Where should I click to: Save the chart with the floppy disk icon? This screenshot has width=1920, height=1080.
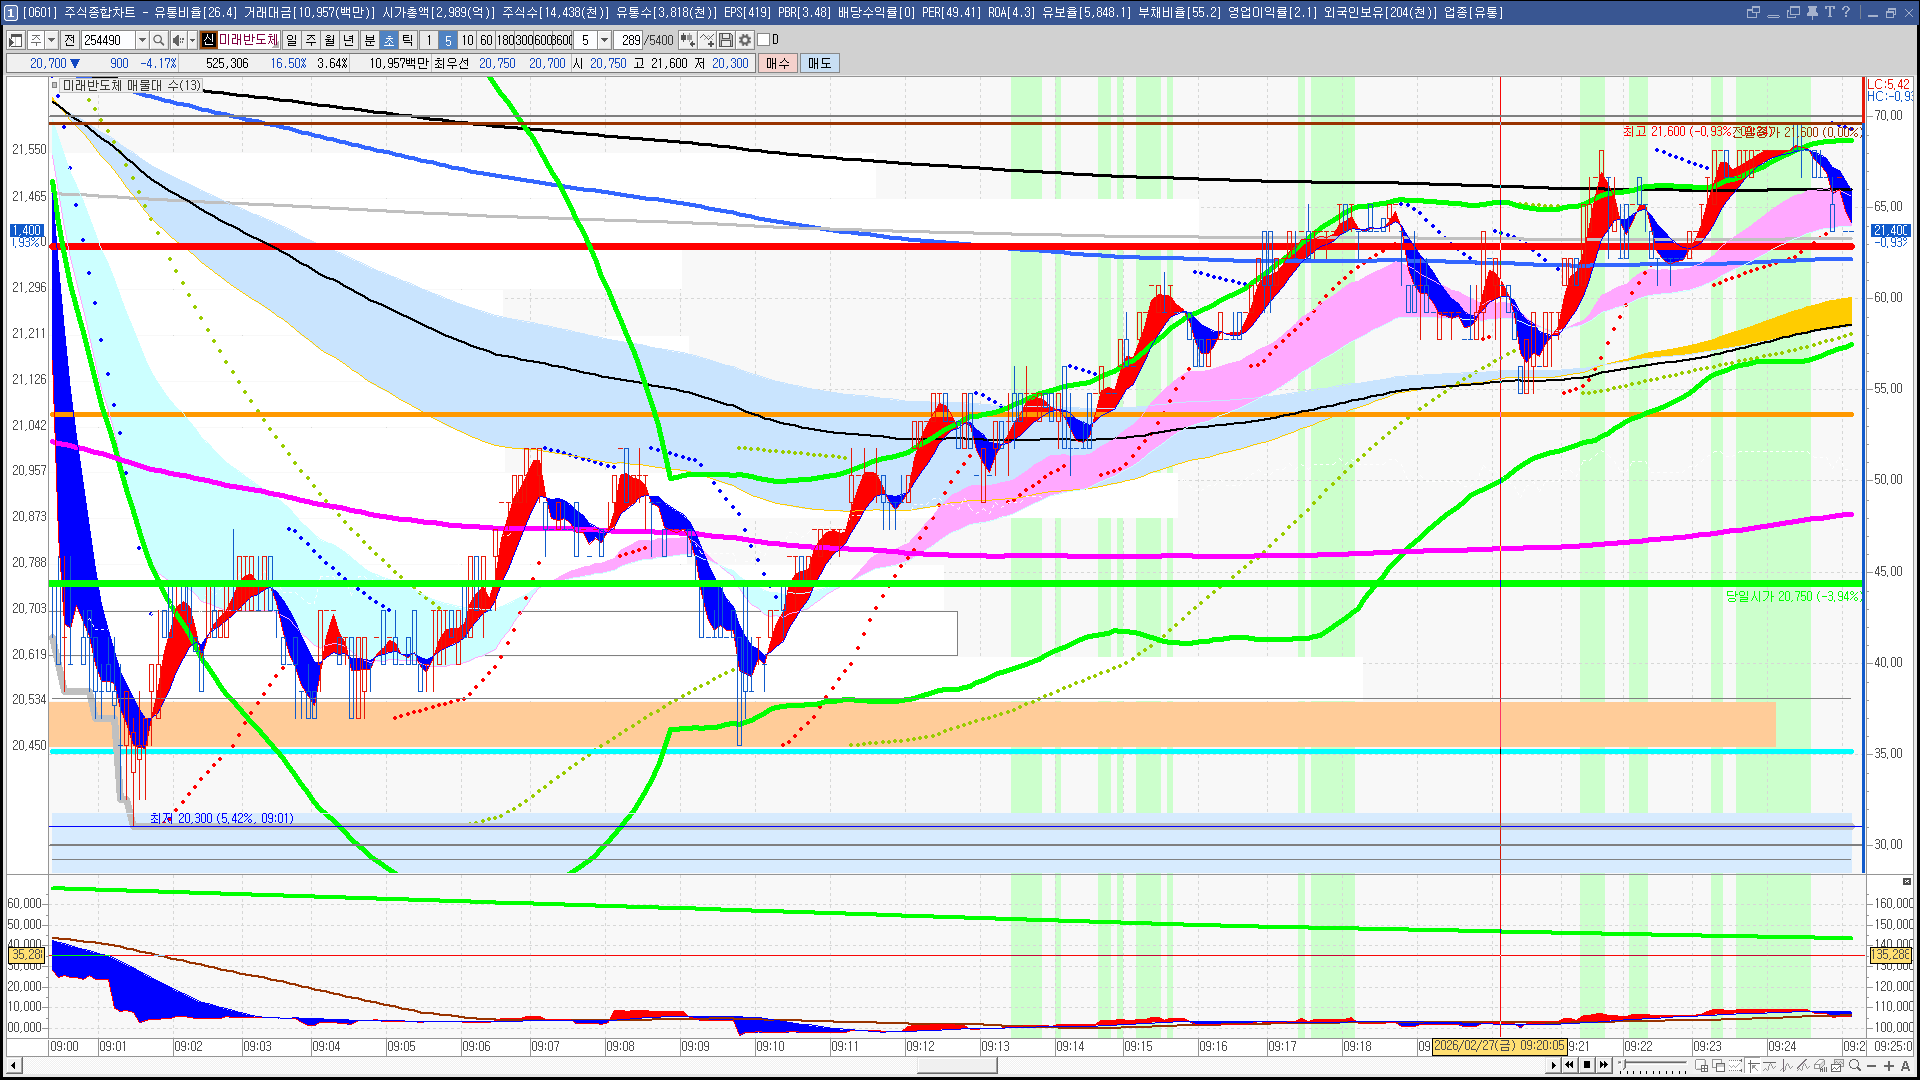726,40
